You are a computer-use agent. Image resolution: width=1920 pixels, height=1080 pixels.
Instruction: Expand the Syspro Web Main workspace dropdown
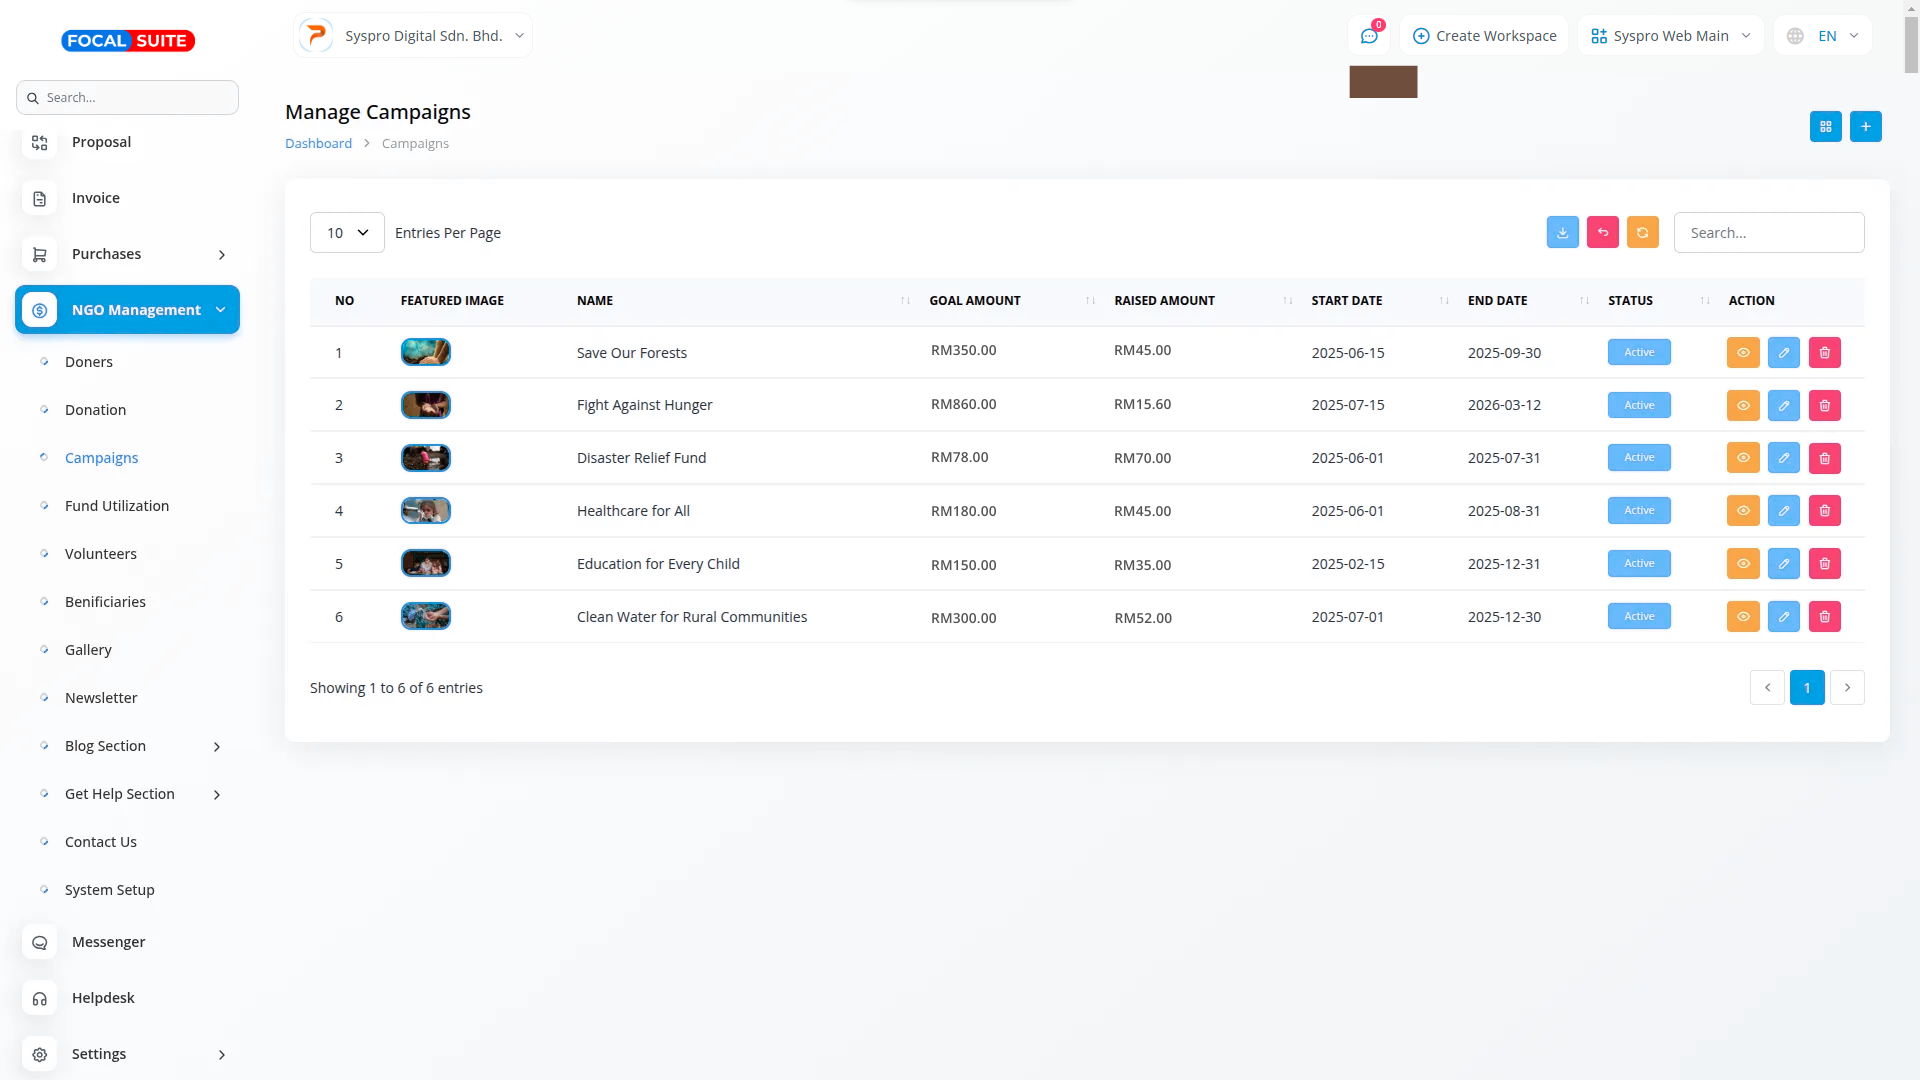(x=1670, y=36)
